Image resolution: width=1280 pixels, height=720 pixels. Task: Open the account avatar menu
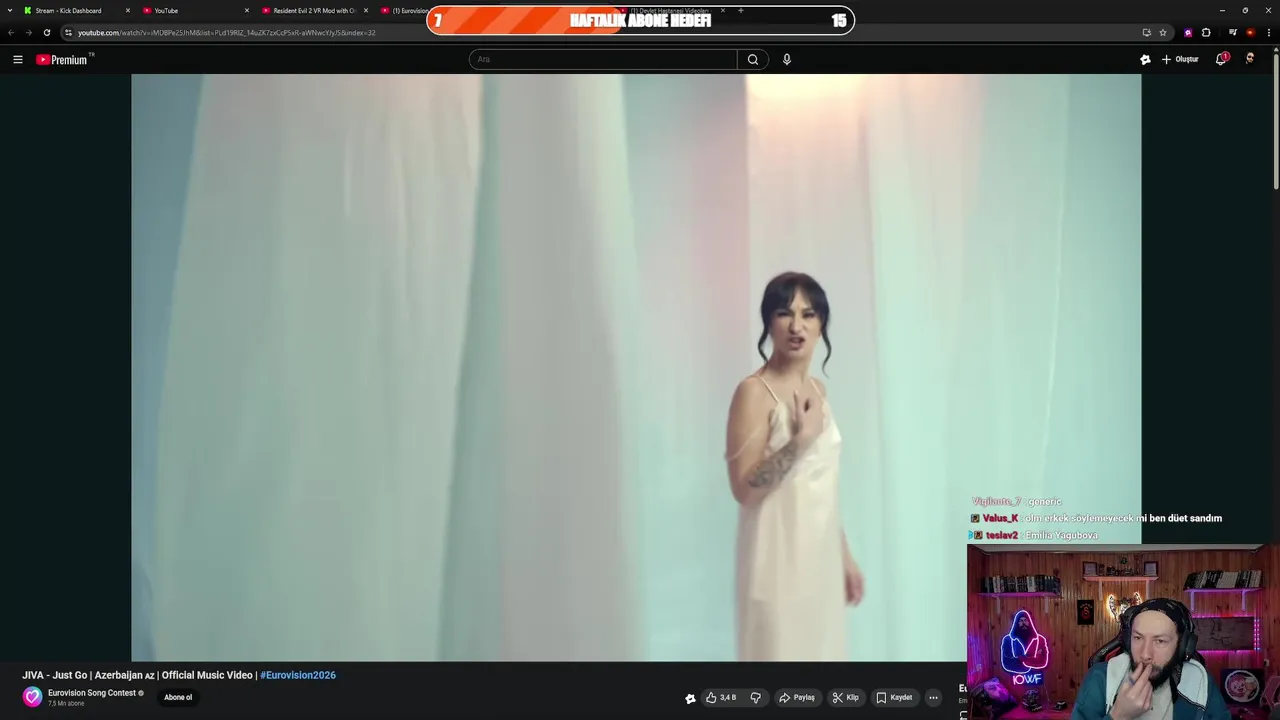[1250, 59]
